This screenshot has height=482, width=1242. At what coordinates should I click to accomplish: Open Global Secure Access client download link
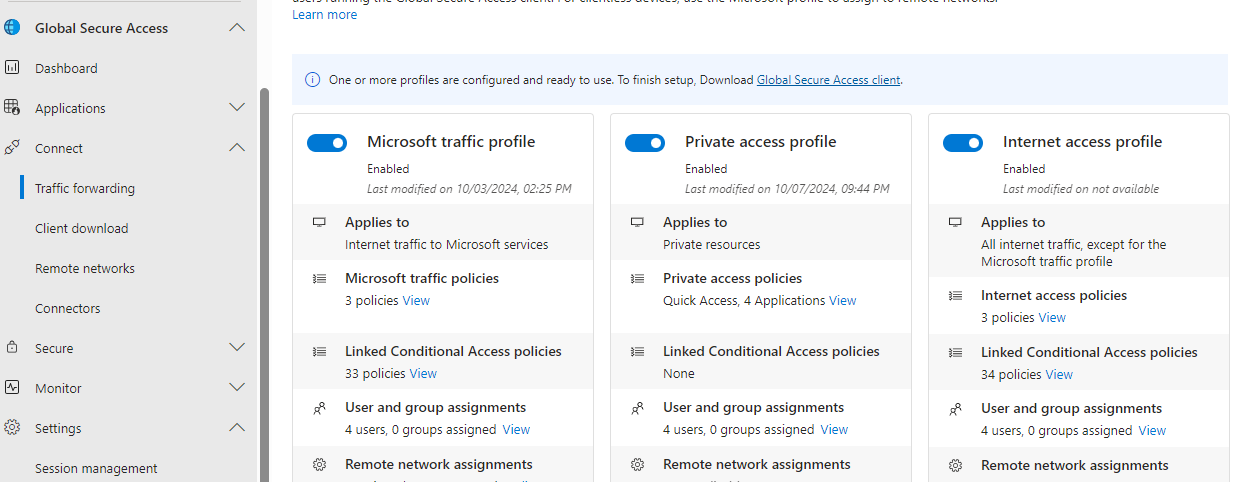click(x=829, y=80)
